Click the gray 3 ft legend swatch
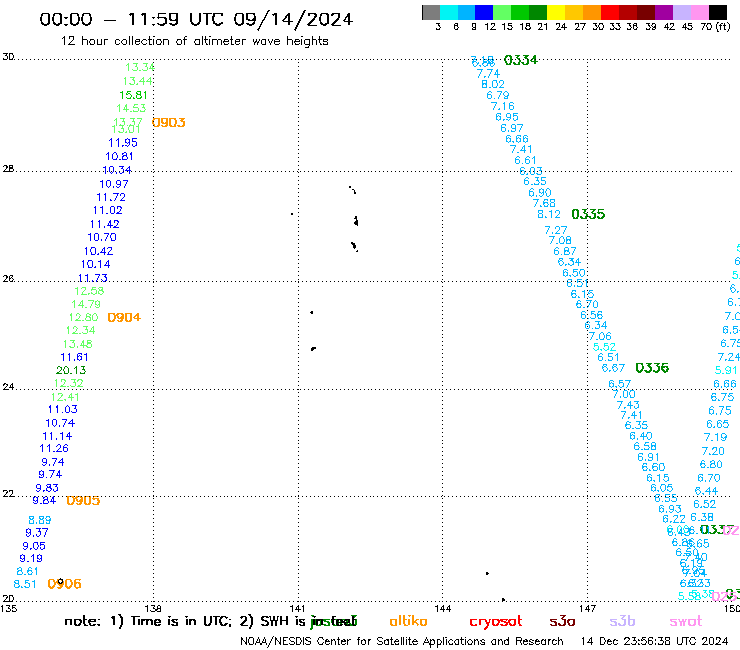740x650 pixels. (x=431, y=12)
